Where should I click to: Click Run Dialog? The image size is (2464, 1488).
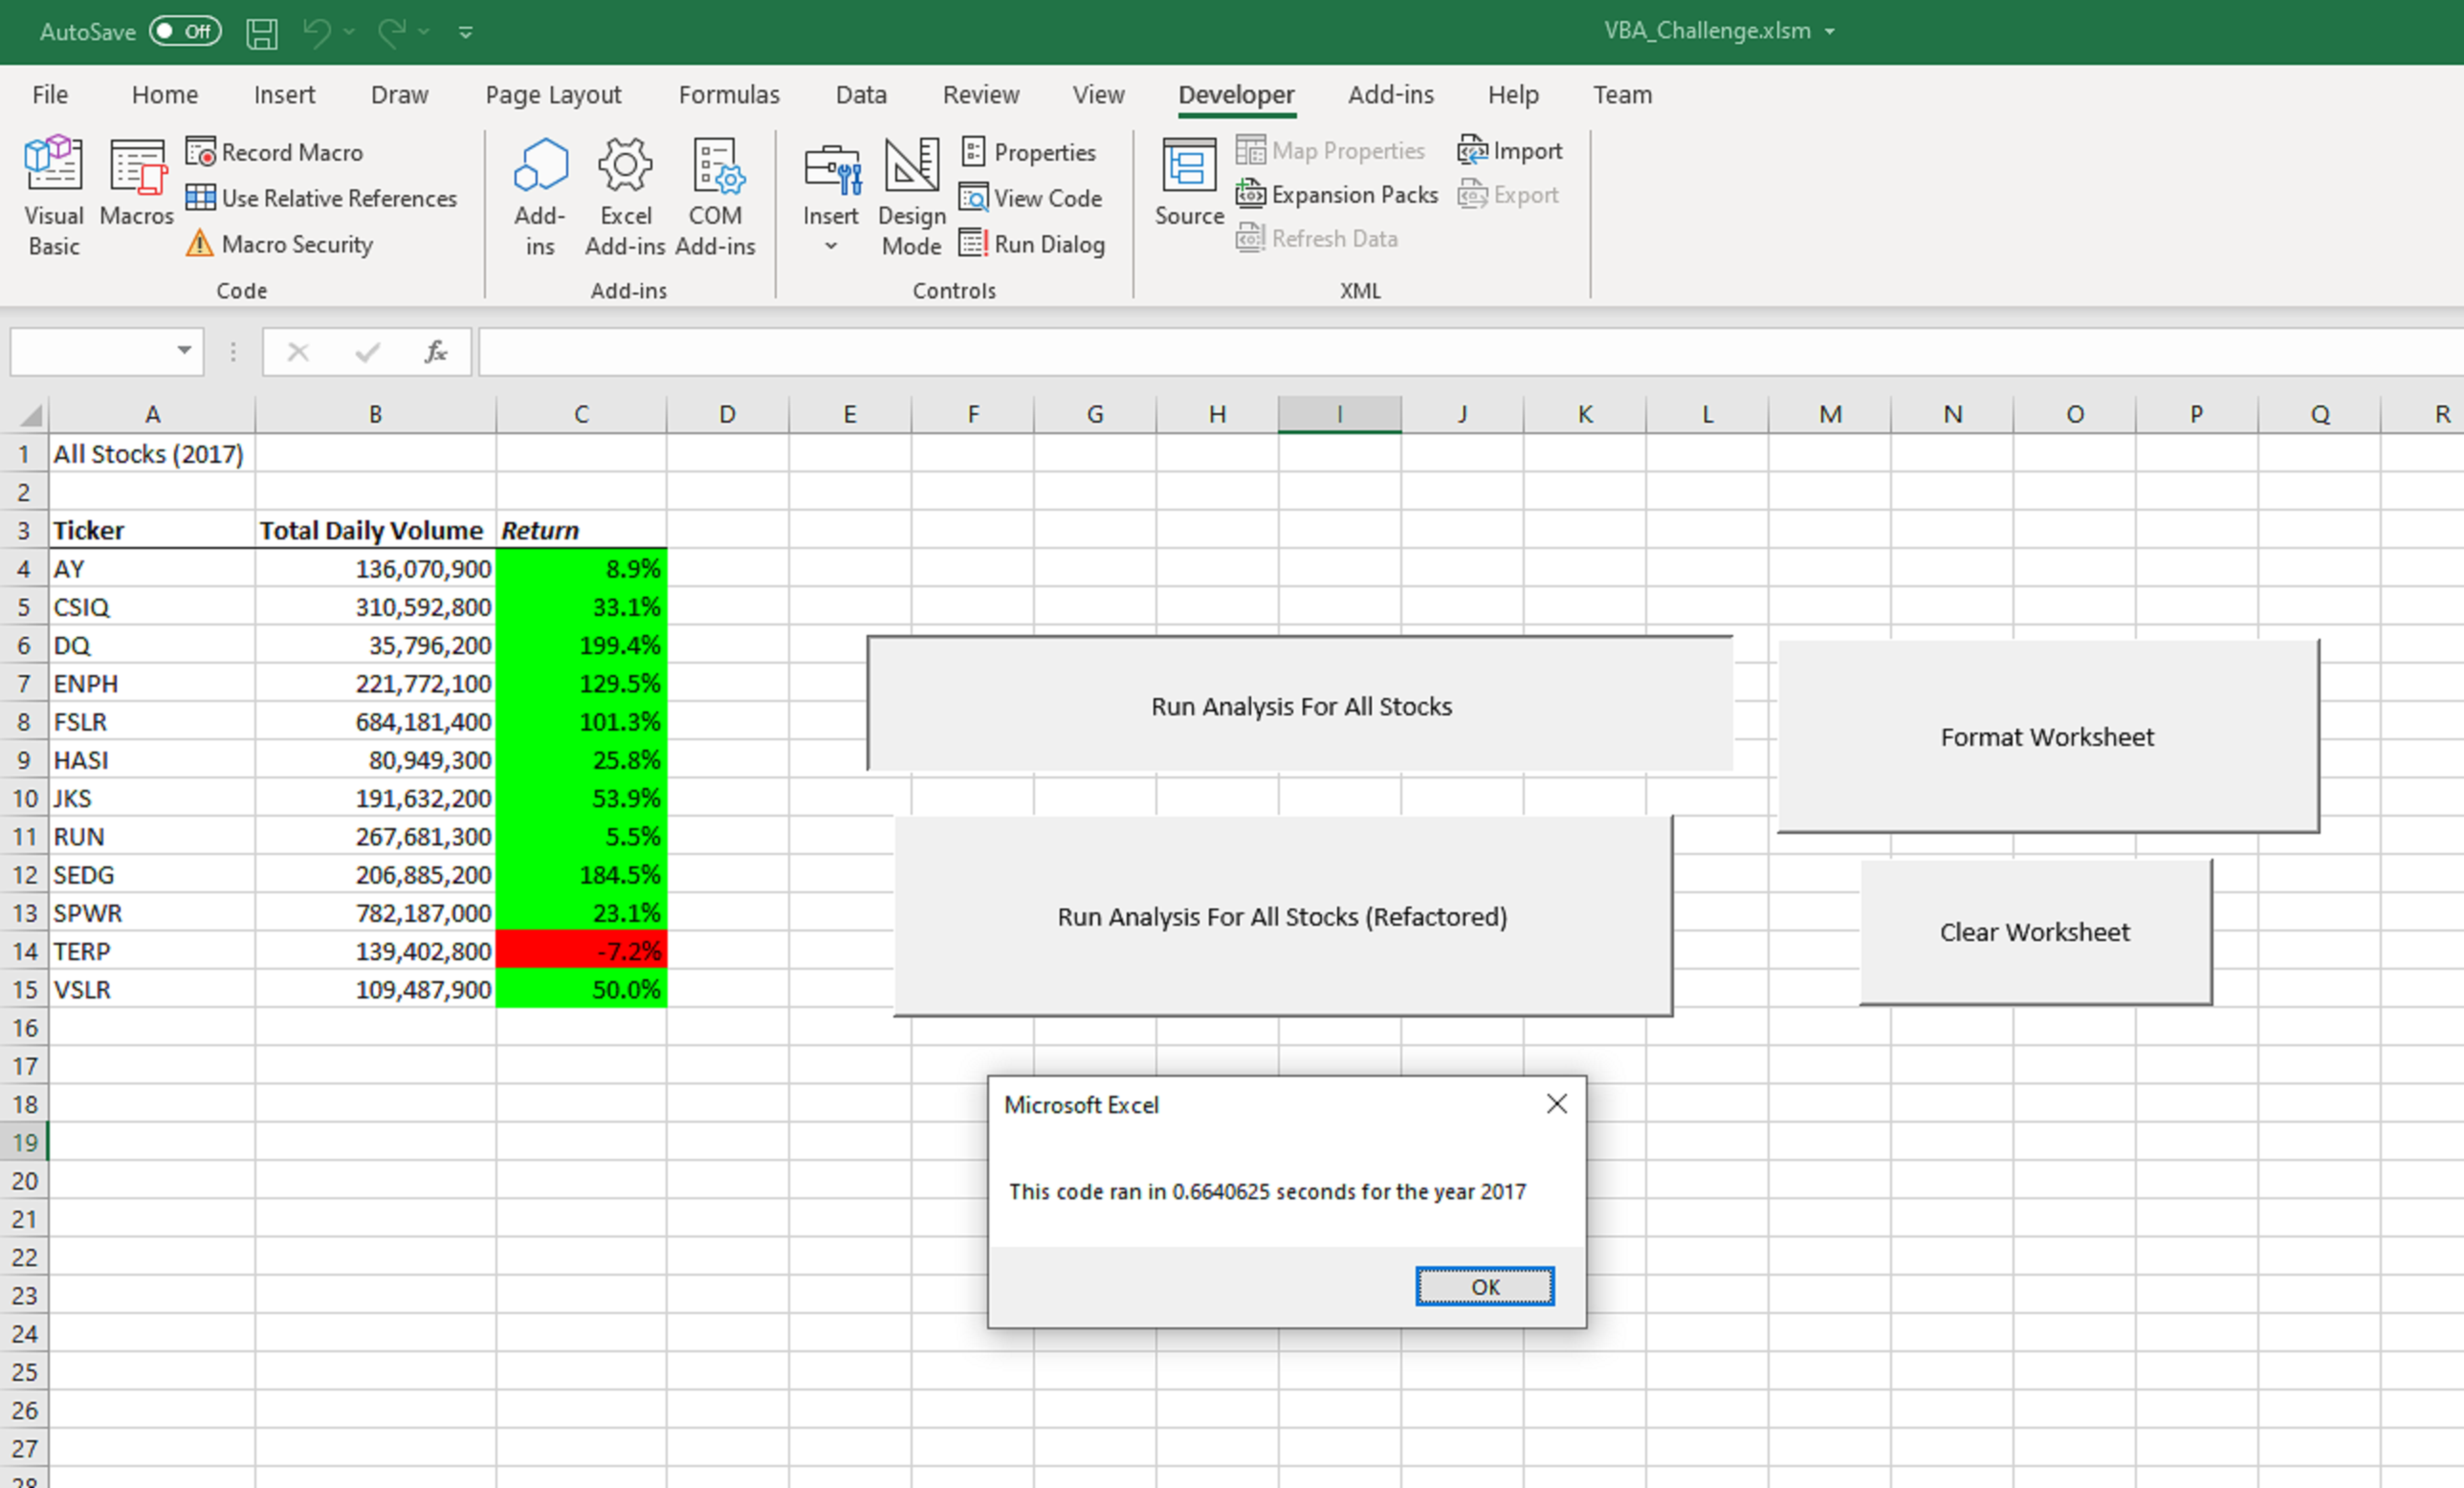pos(1032,244)
